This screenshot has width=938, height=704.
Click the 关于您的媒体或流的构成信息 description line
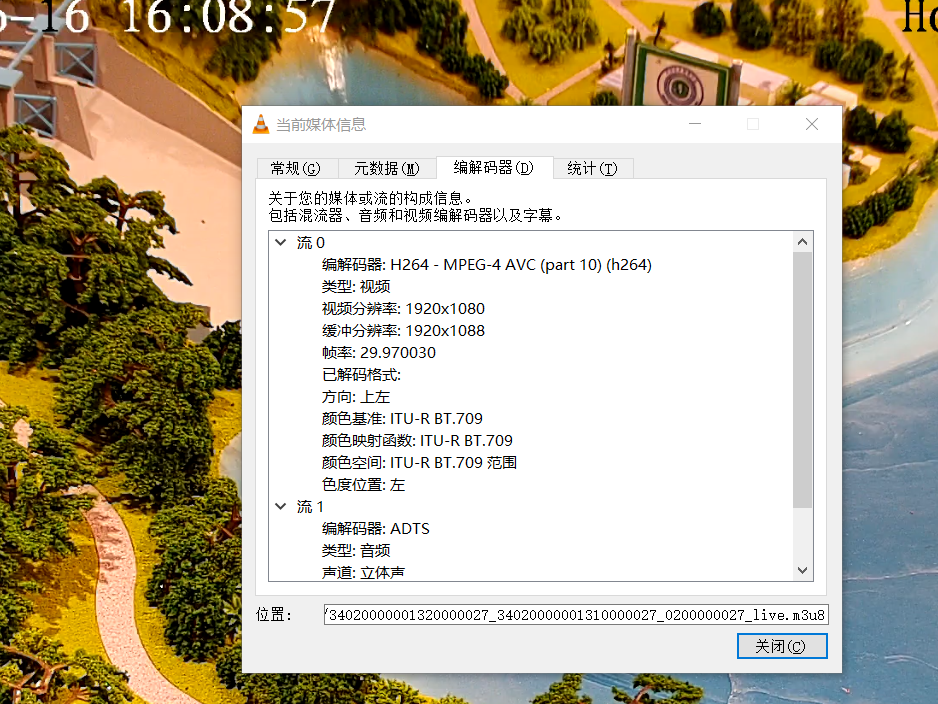click(x=370, y=198)
